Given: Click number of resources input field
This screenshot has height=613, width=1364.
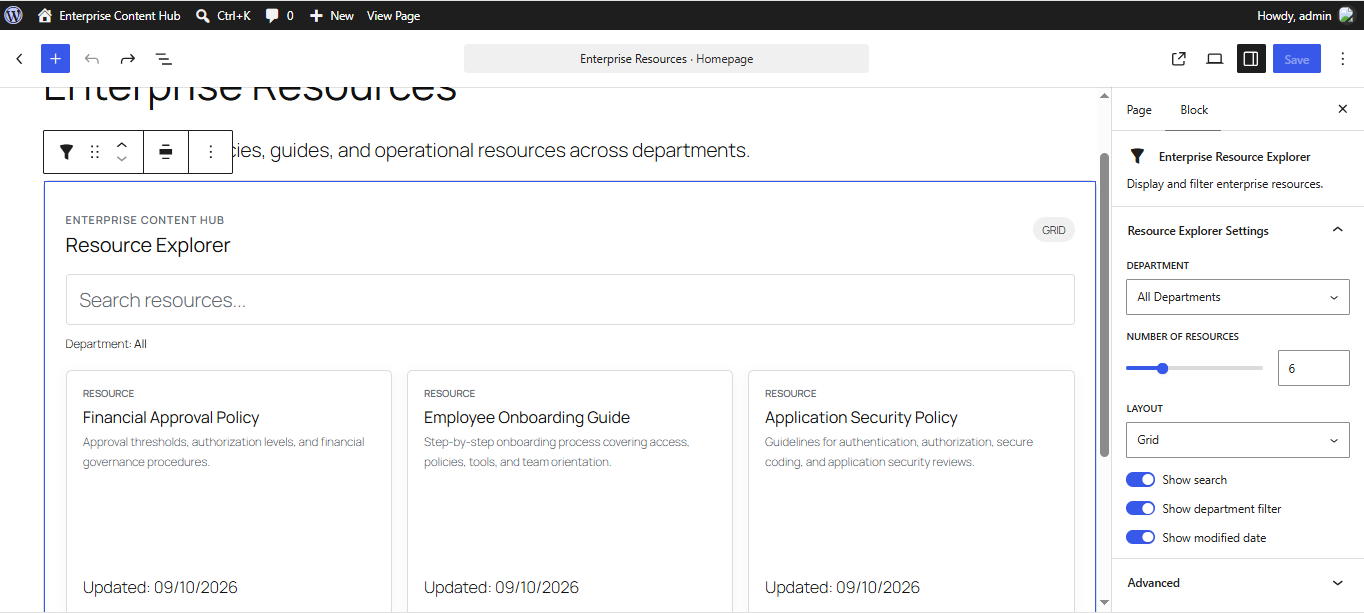Looking at the screenshot, I should [1313, 368].
